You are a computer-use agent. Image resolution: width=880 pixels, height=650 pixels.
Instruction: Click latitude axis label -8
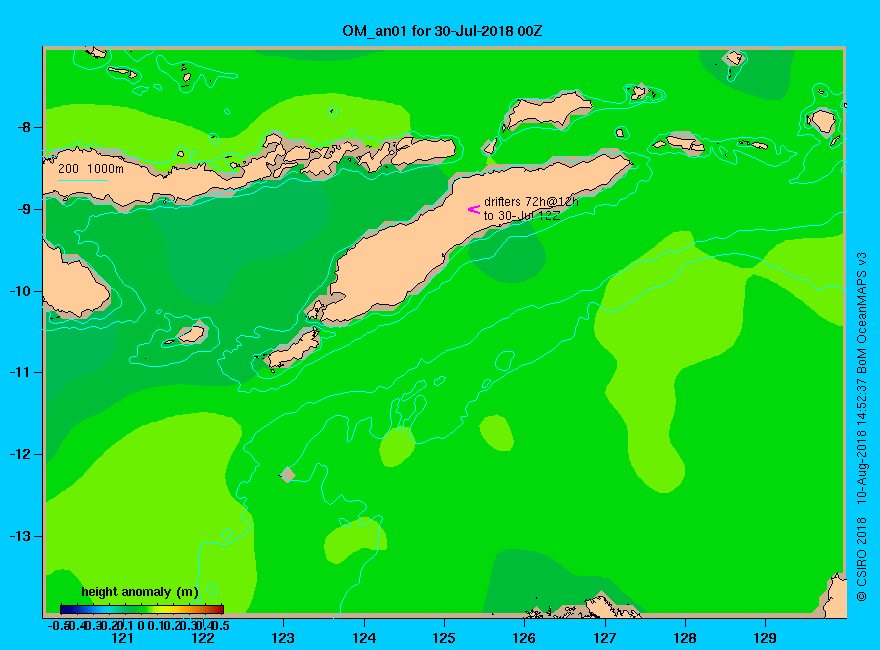click(x=24, y=127)
